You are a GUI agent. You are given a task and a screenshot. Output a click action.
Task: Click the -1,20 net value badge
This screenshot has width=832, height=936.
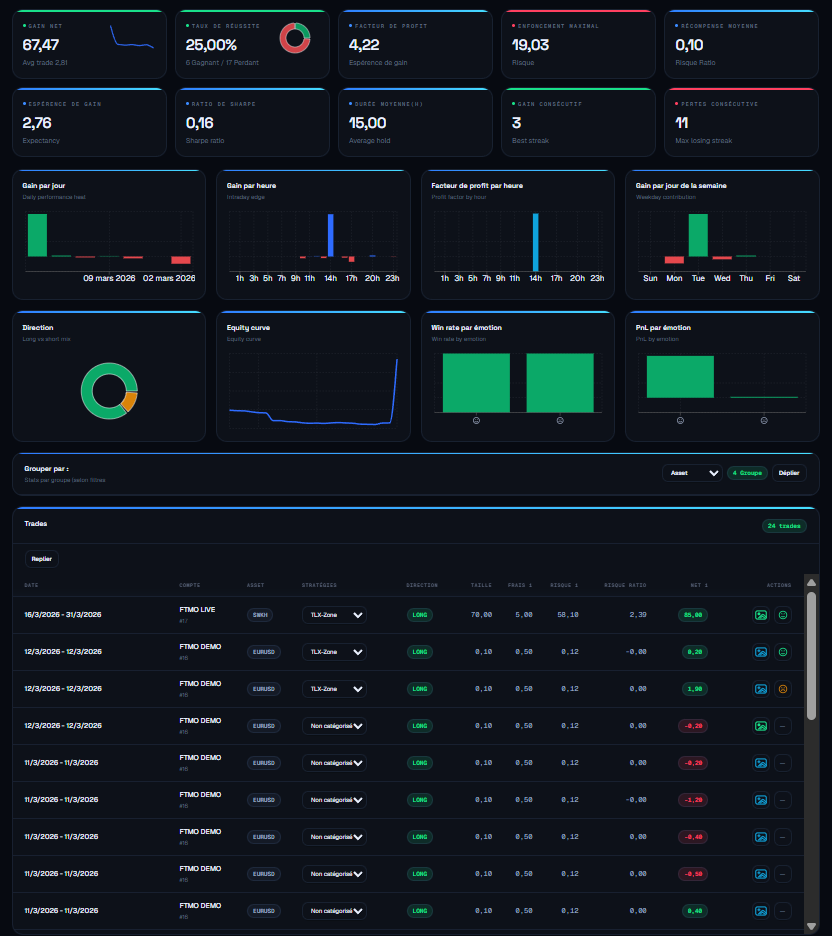tap(693, 800)
